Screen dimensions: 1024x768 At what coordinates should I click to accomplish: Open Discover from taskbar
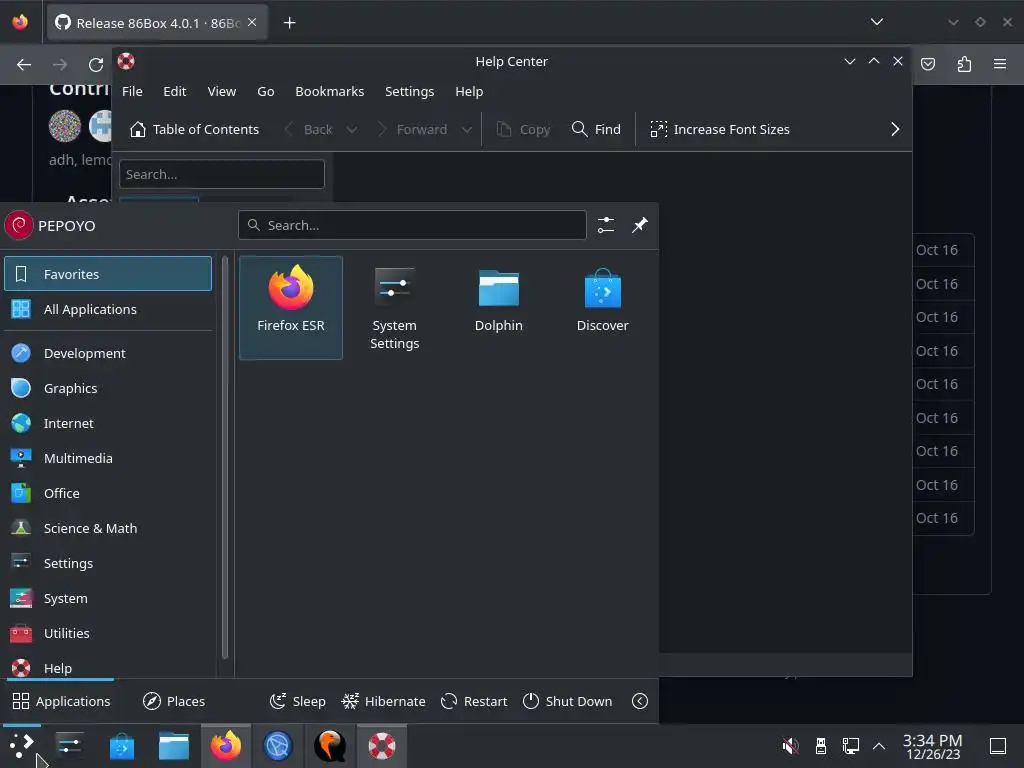(121, 746)
